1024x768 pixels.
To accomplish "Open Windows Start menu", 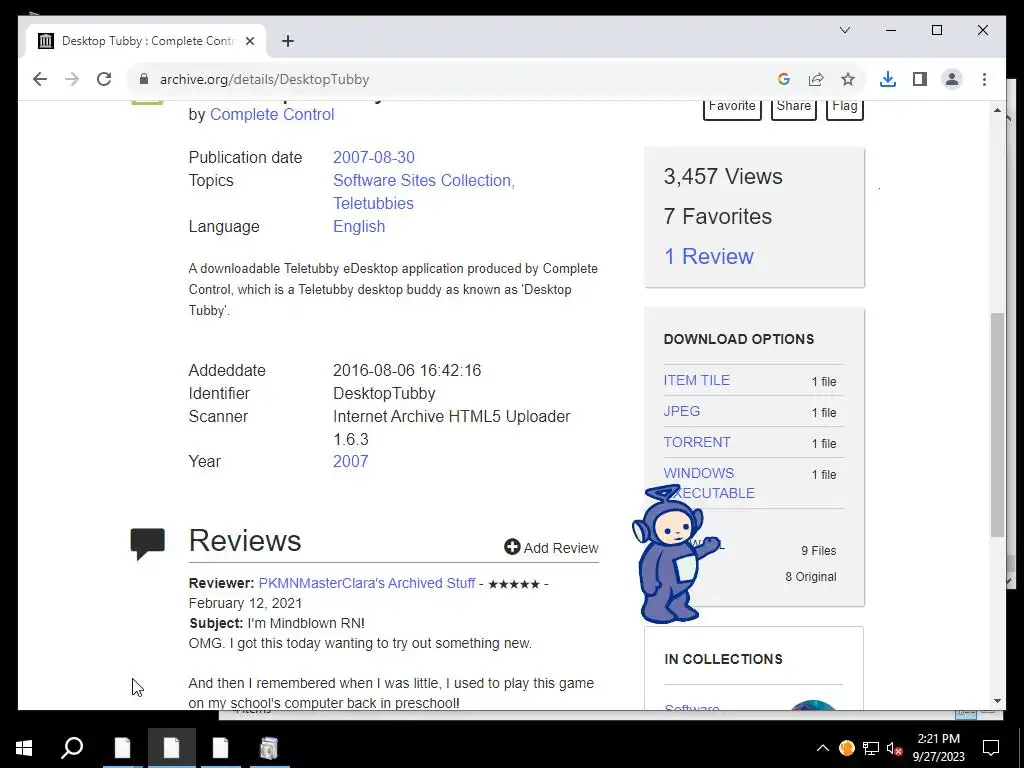I will [24, 748].
